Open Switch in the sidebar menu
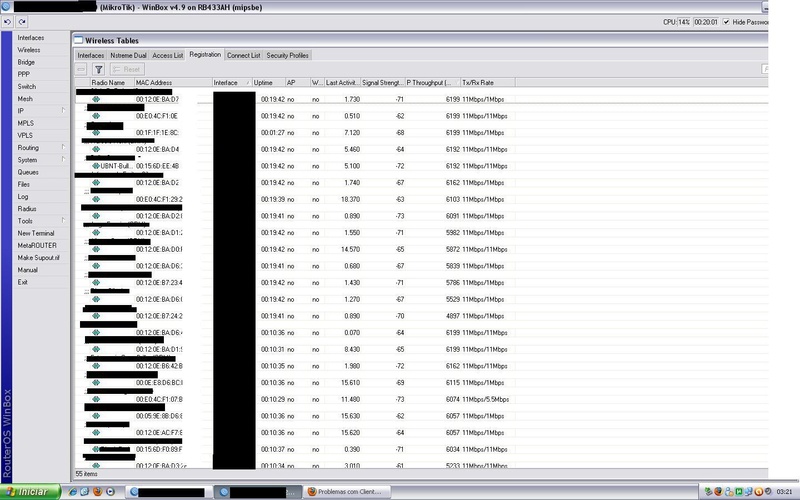The height and width of the screenshot is (500, 800). [27, 87]
